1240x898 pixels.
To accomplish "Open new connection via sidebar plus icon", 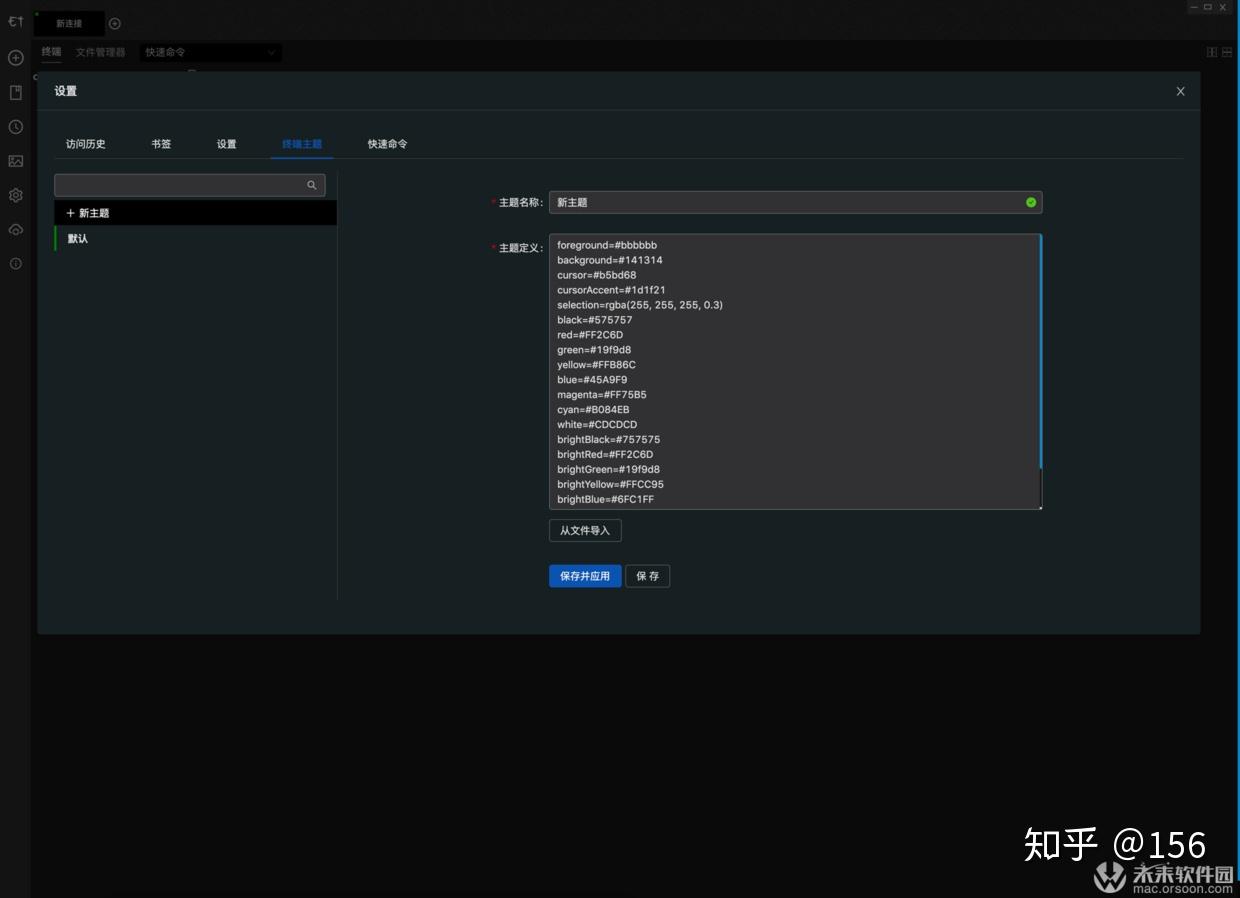I will 15,58.
